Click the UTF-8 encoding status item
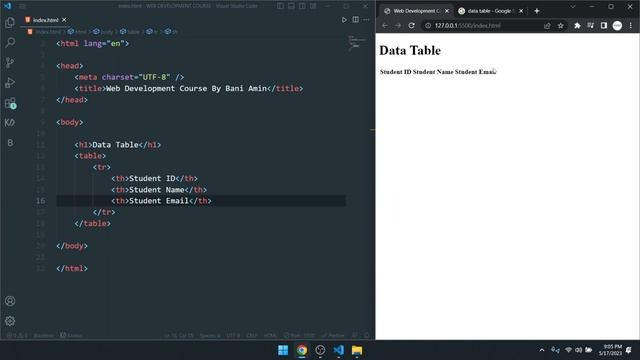640x360 pixels. click(x=233, y=336)
